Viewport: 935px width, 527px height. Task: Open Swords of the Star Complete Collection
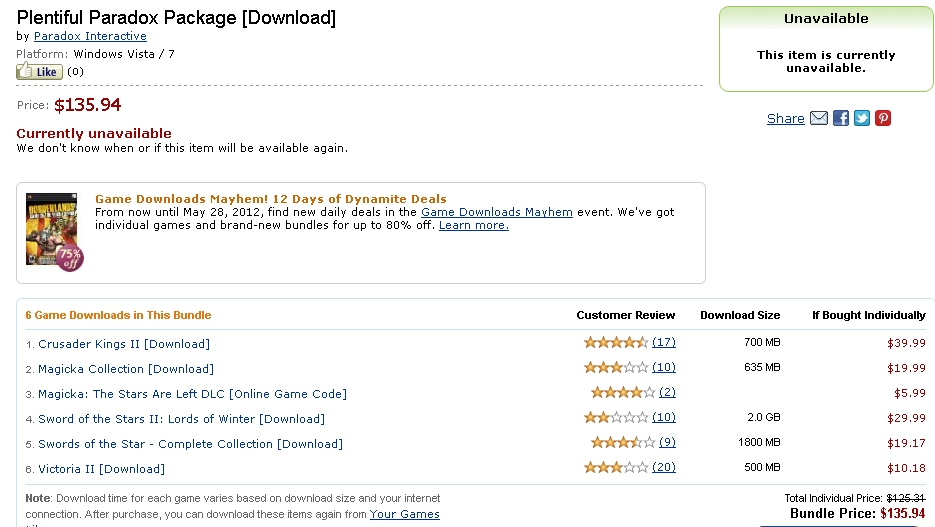tap(190, 444)
